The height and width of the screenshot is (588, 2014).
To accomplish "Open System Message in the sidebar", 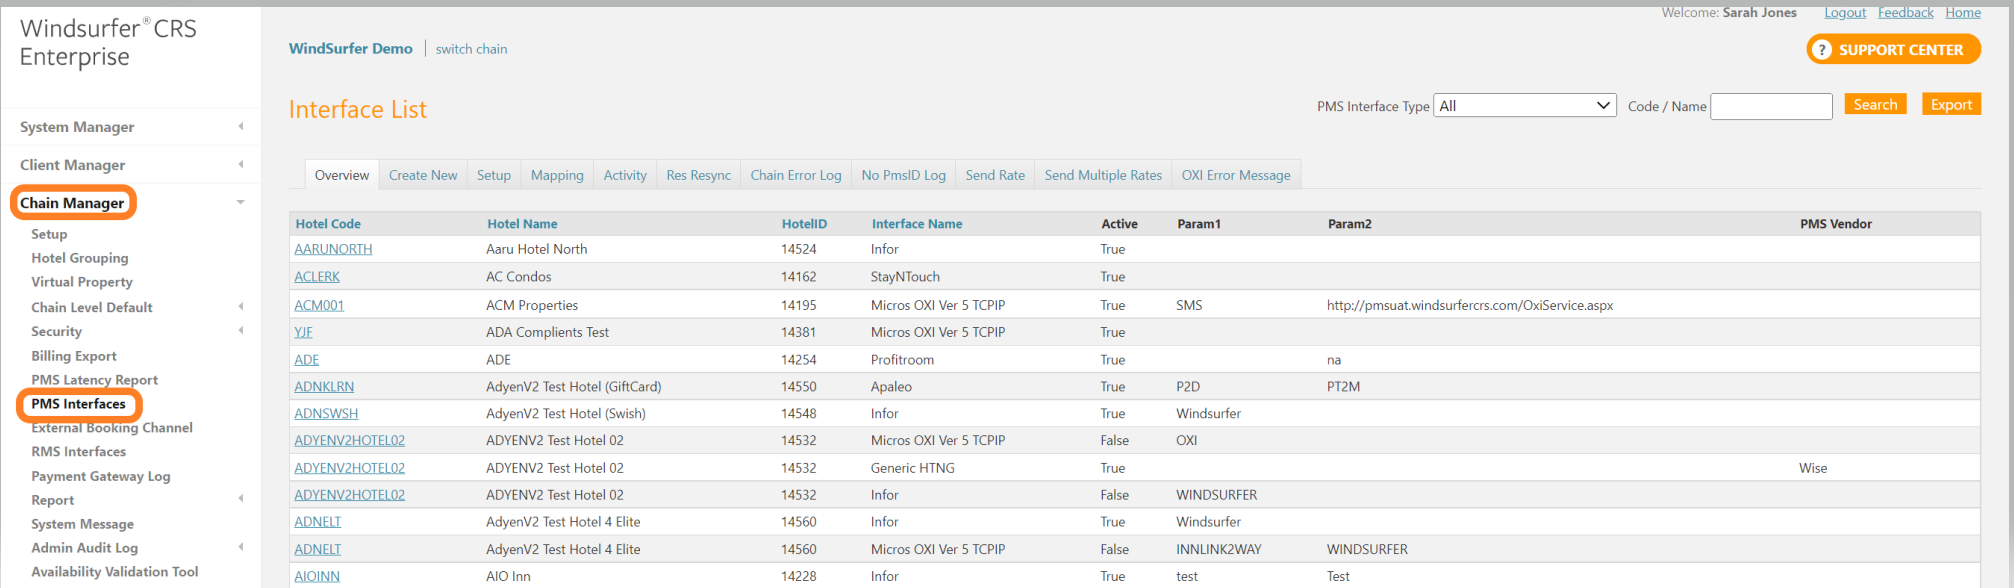I will pos(82,524).
